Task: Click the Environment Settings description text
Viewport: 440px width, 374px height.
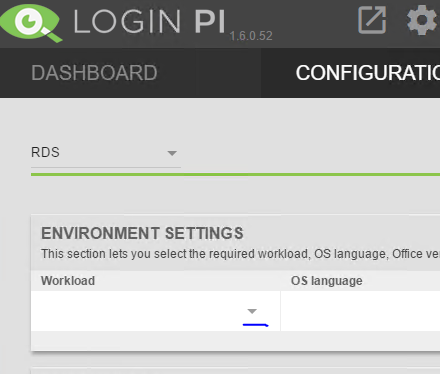Action: click(240, 254)
